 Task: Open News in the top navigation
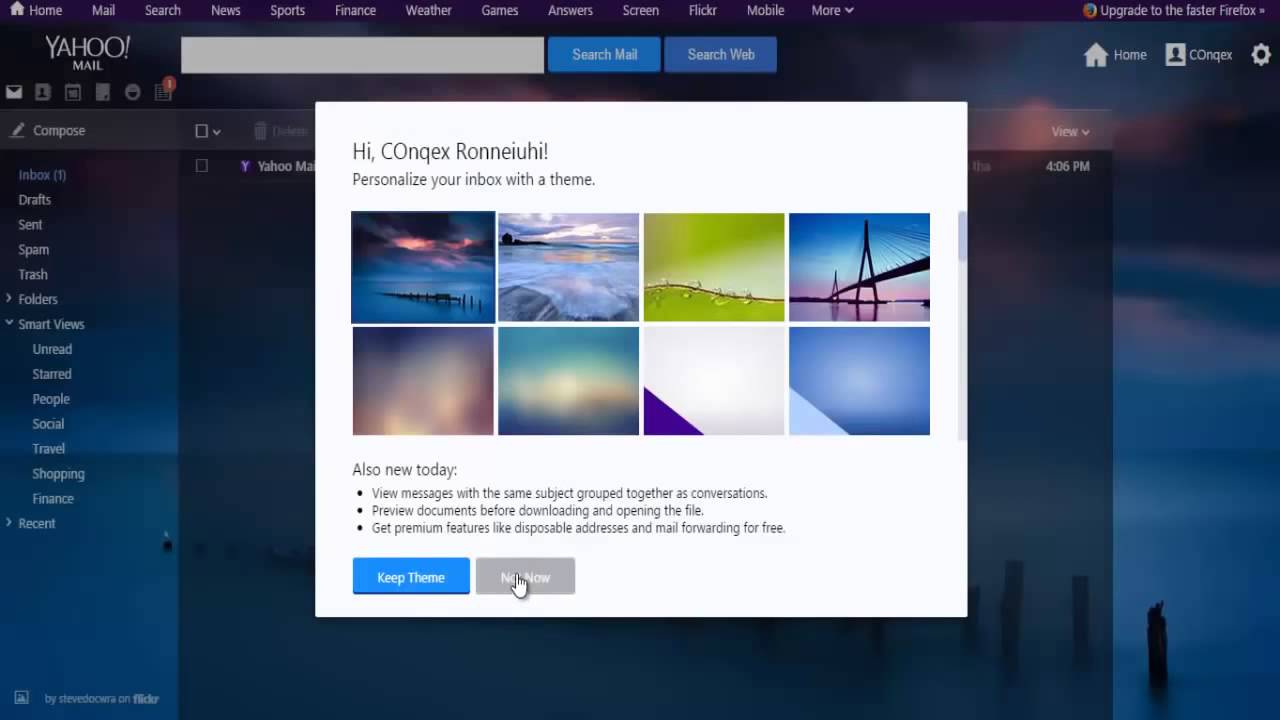coord(226,10)
